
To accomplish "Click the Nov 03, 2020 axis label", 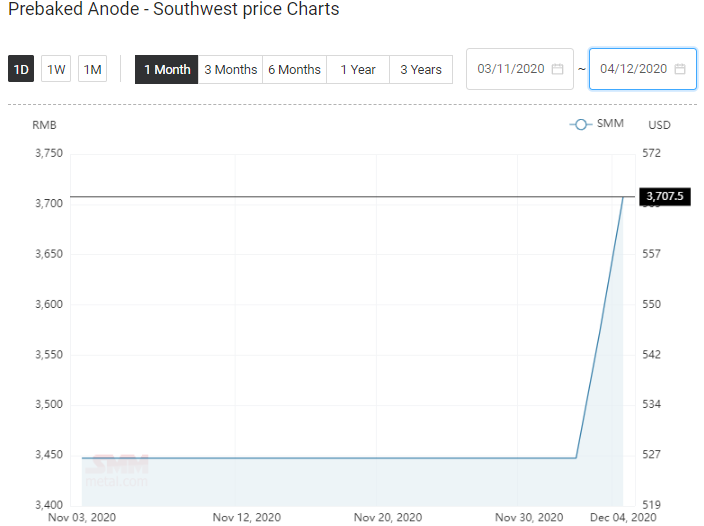I will click(82, 517).
